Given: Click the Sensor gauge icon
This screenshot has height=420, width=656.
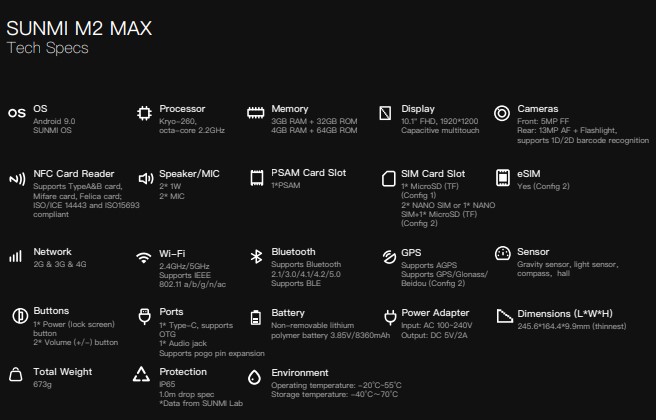Looking at the screenshot, I should point(502,253).
